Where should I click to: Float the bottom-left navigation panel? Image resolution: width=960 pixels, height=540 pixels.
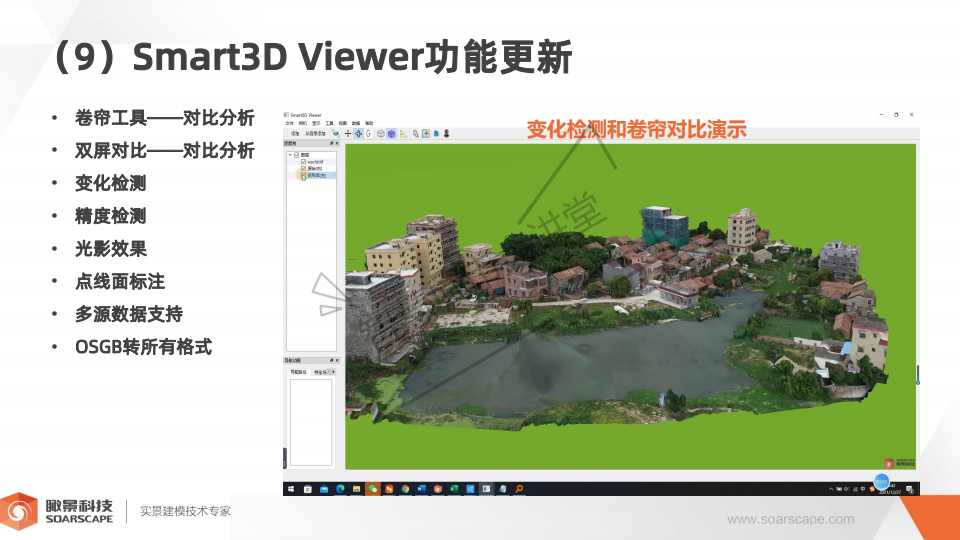[x=331, y=360]
